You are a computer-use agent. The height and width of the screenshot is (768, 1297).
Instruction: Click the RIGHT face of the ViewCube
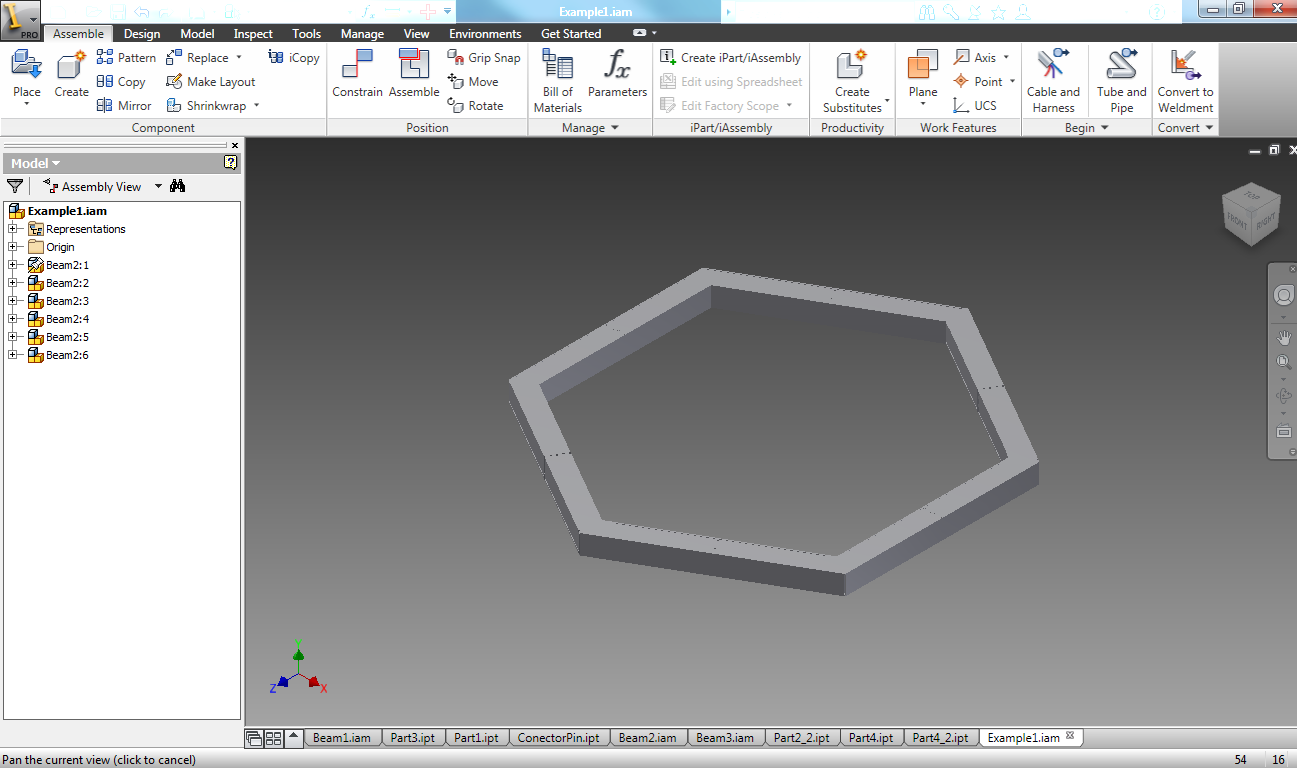point(1266,219)
